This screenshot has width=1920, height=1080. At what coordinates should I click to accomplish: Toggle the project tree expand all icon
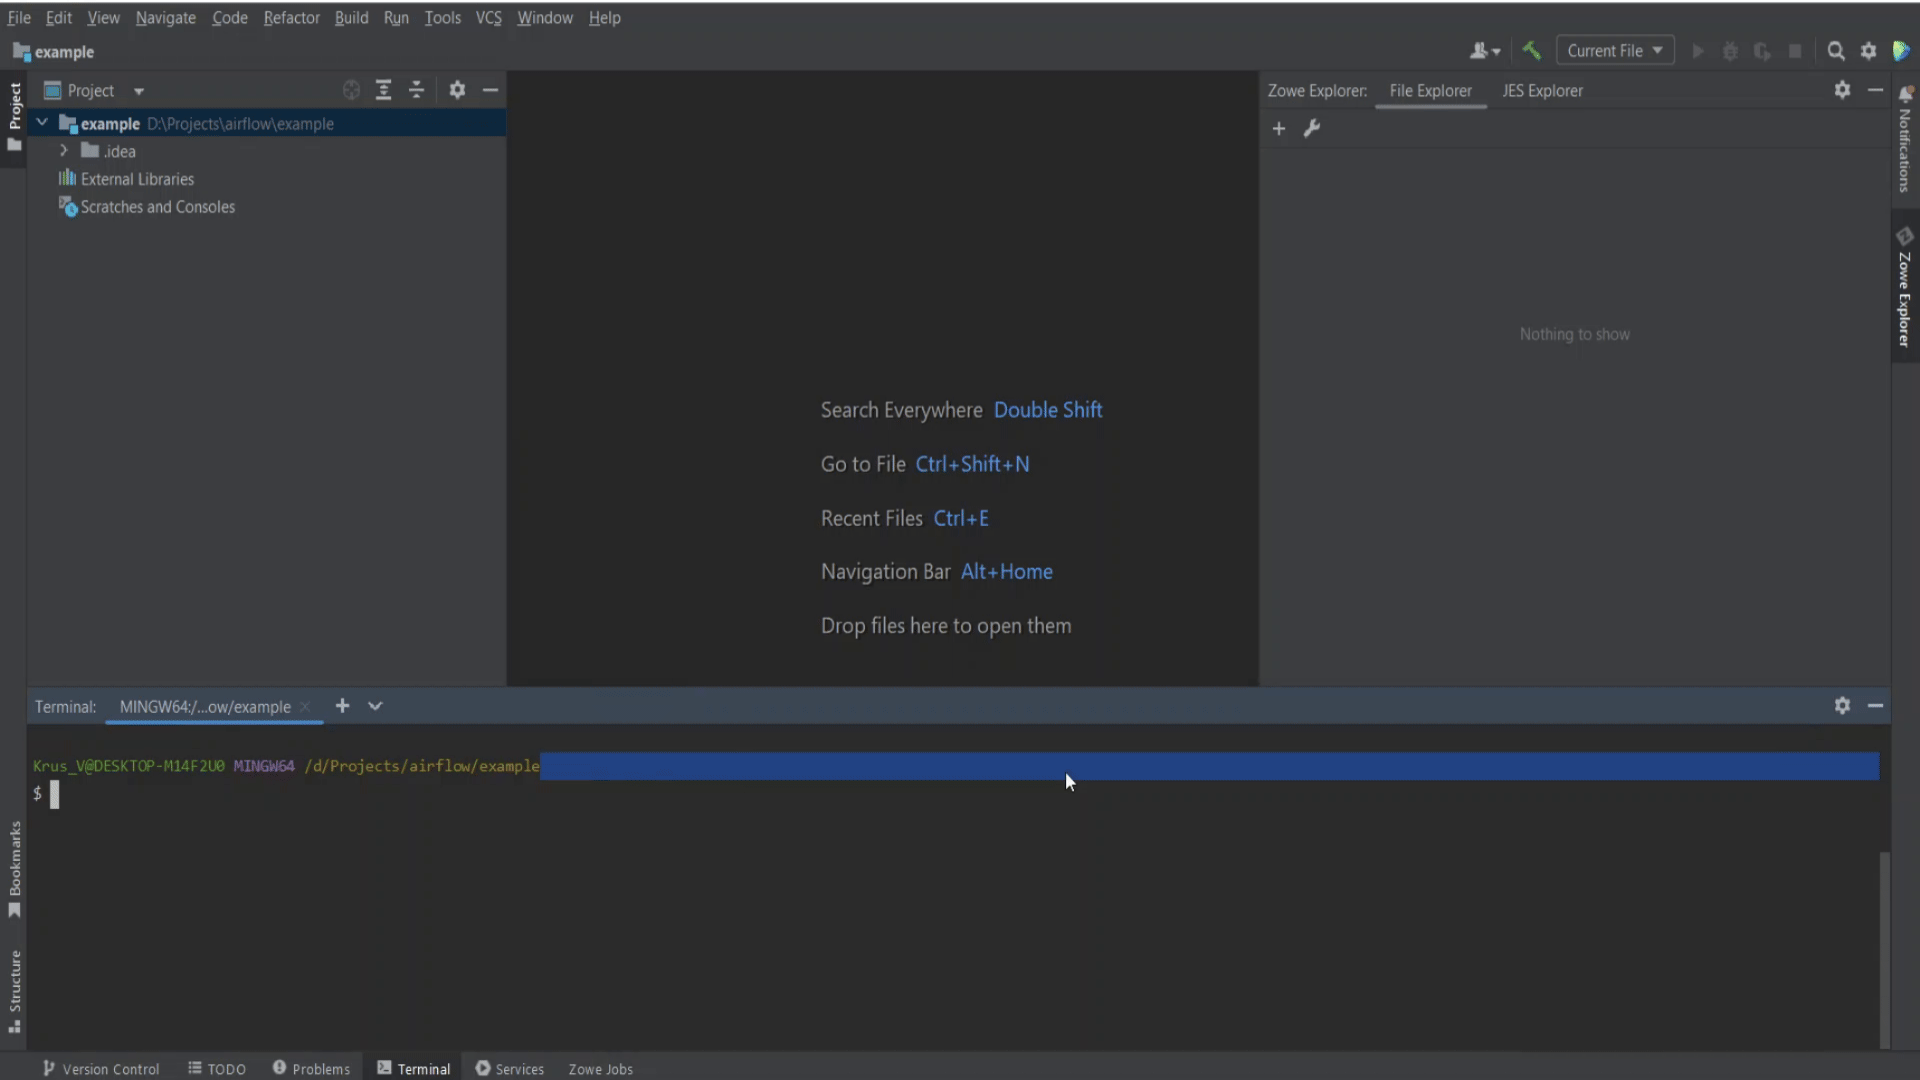[384, 90]
